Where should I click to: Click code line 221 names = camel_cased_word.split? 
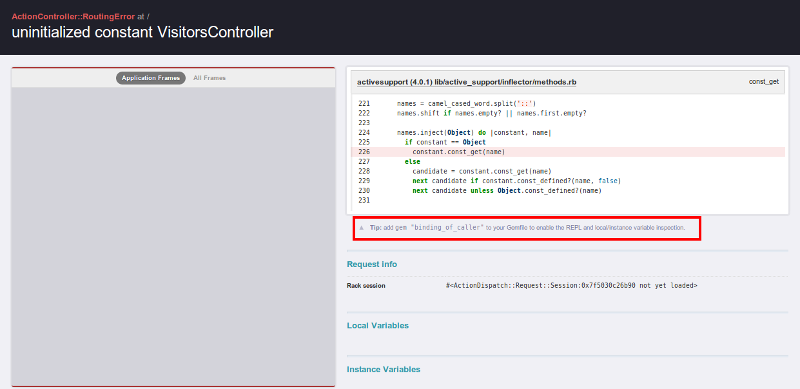(x=465, y=104)
